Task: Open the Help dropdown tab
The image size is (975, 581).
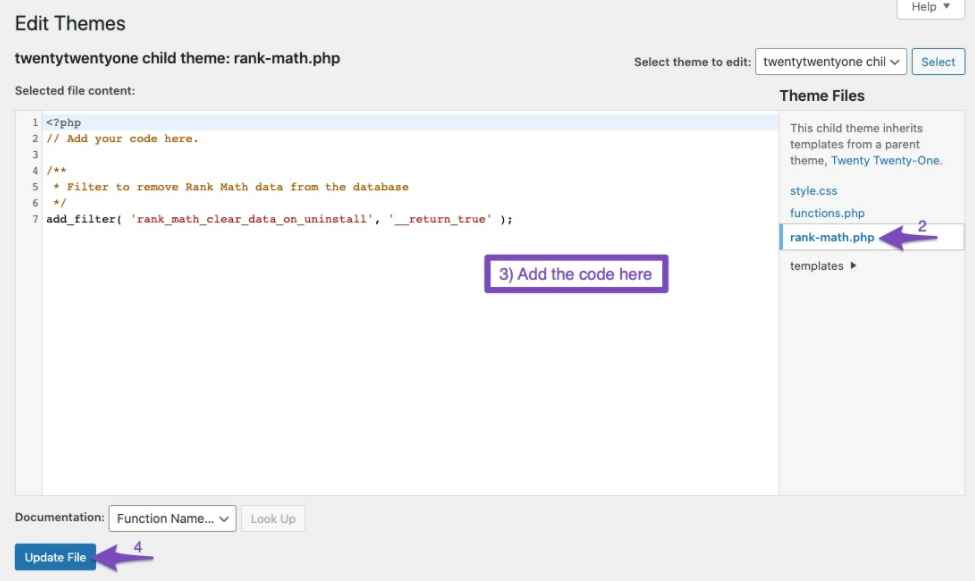Action: point(930,7)
